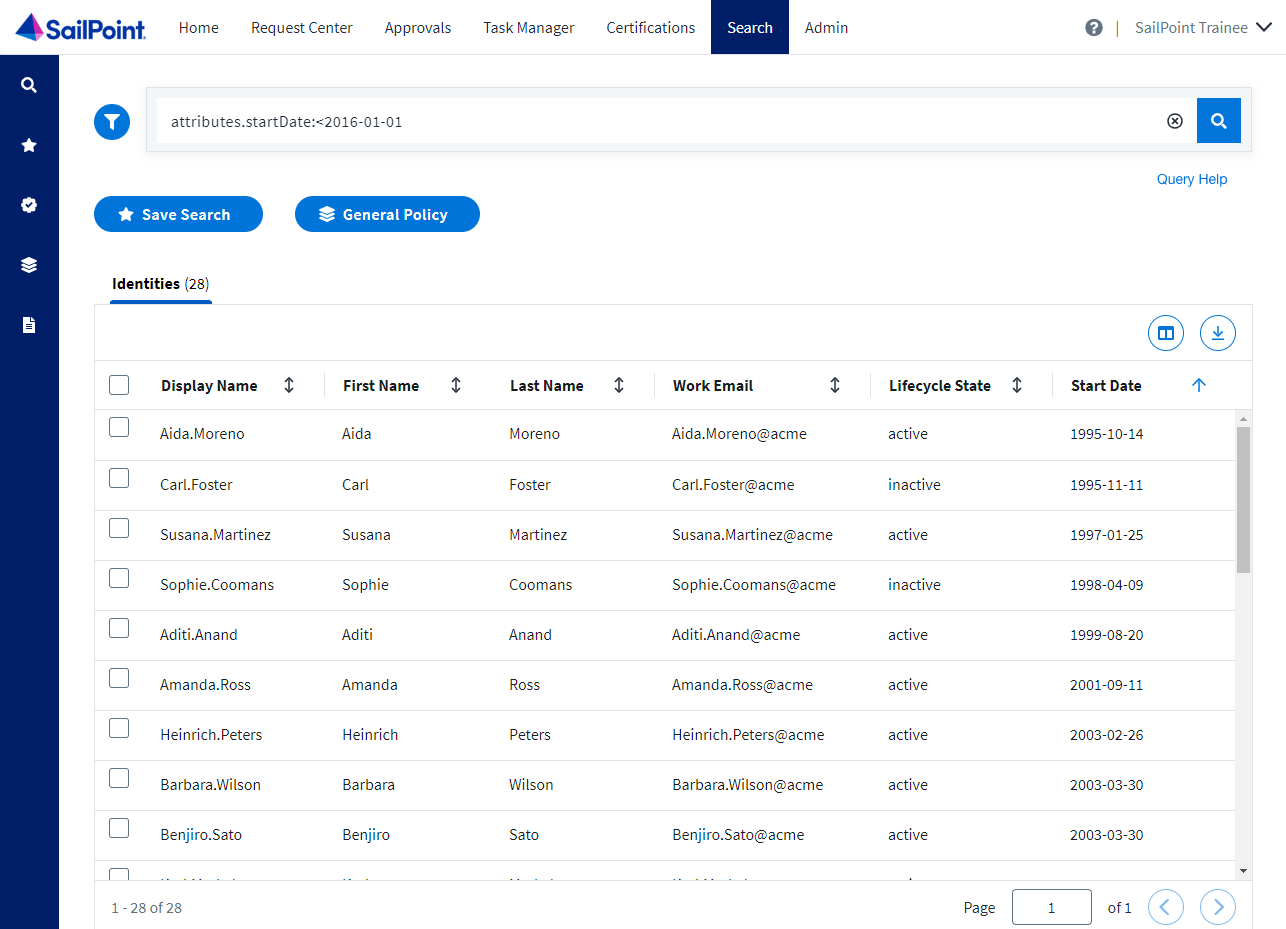1286x929 pixels.
Task: Navigate to the Certifications menu item
Action: pos(650,27)
